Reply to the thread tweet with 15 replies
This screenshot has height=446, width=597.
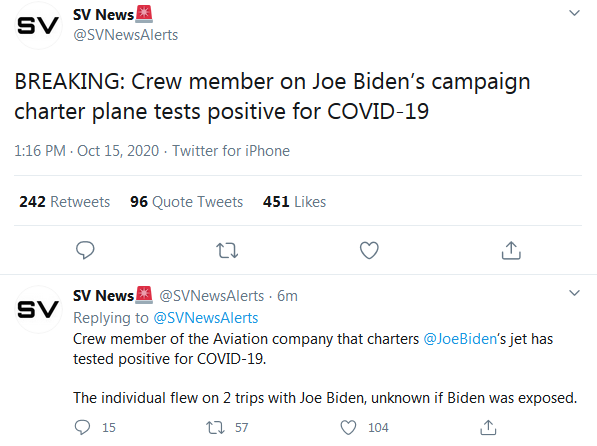coord(82,427)
